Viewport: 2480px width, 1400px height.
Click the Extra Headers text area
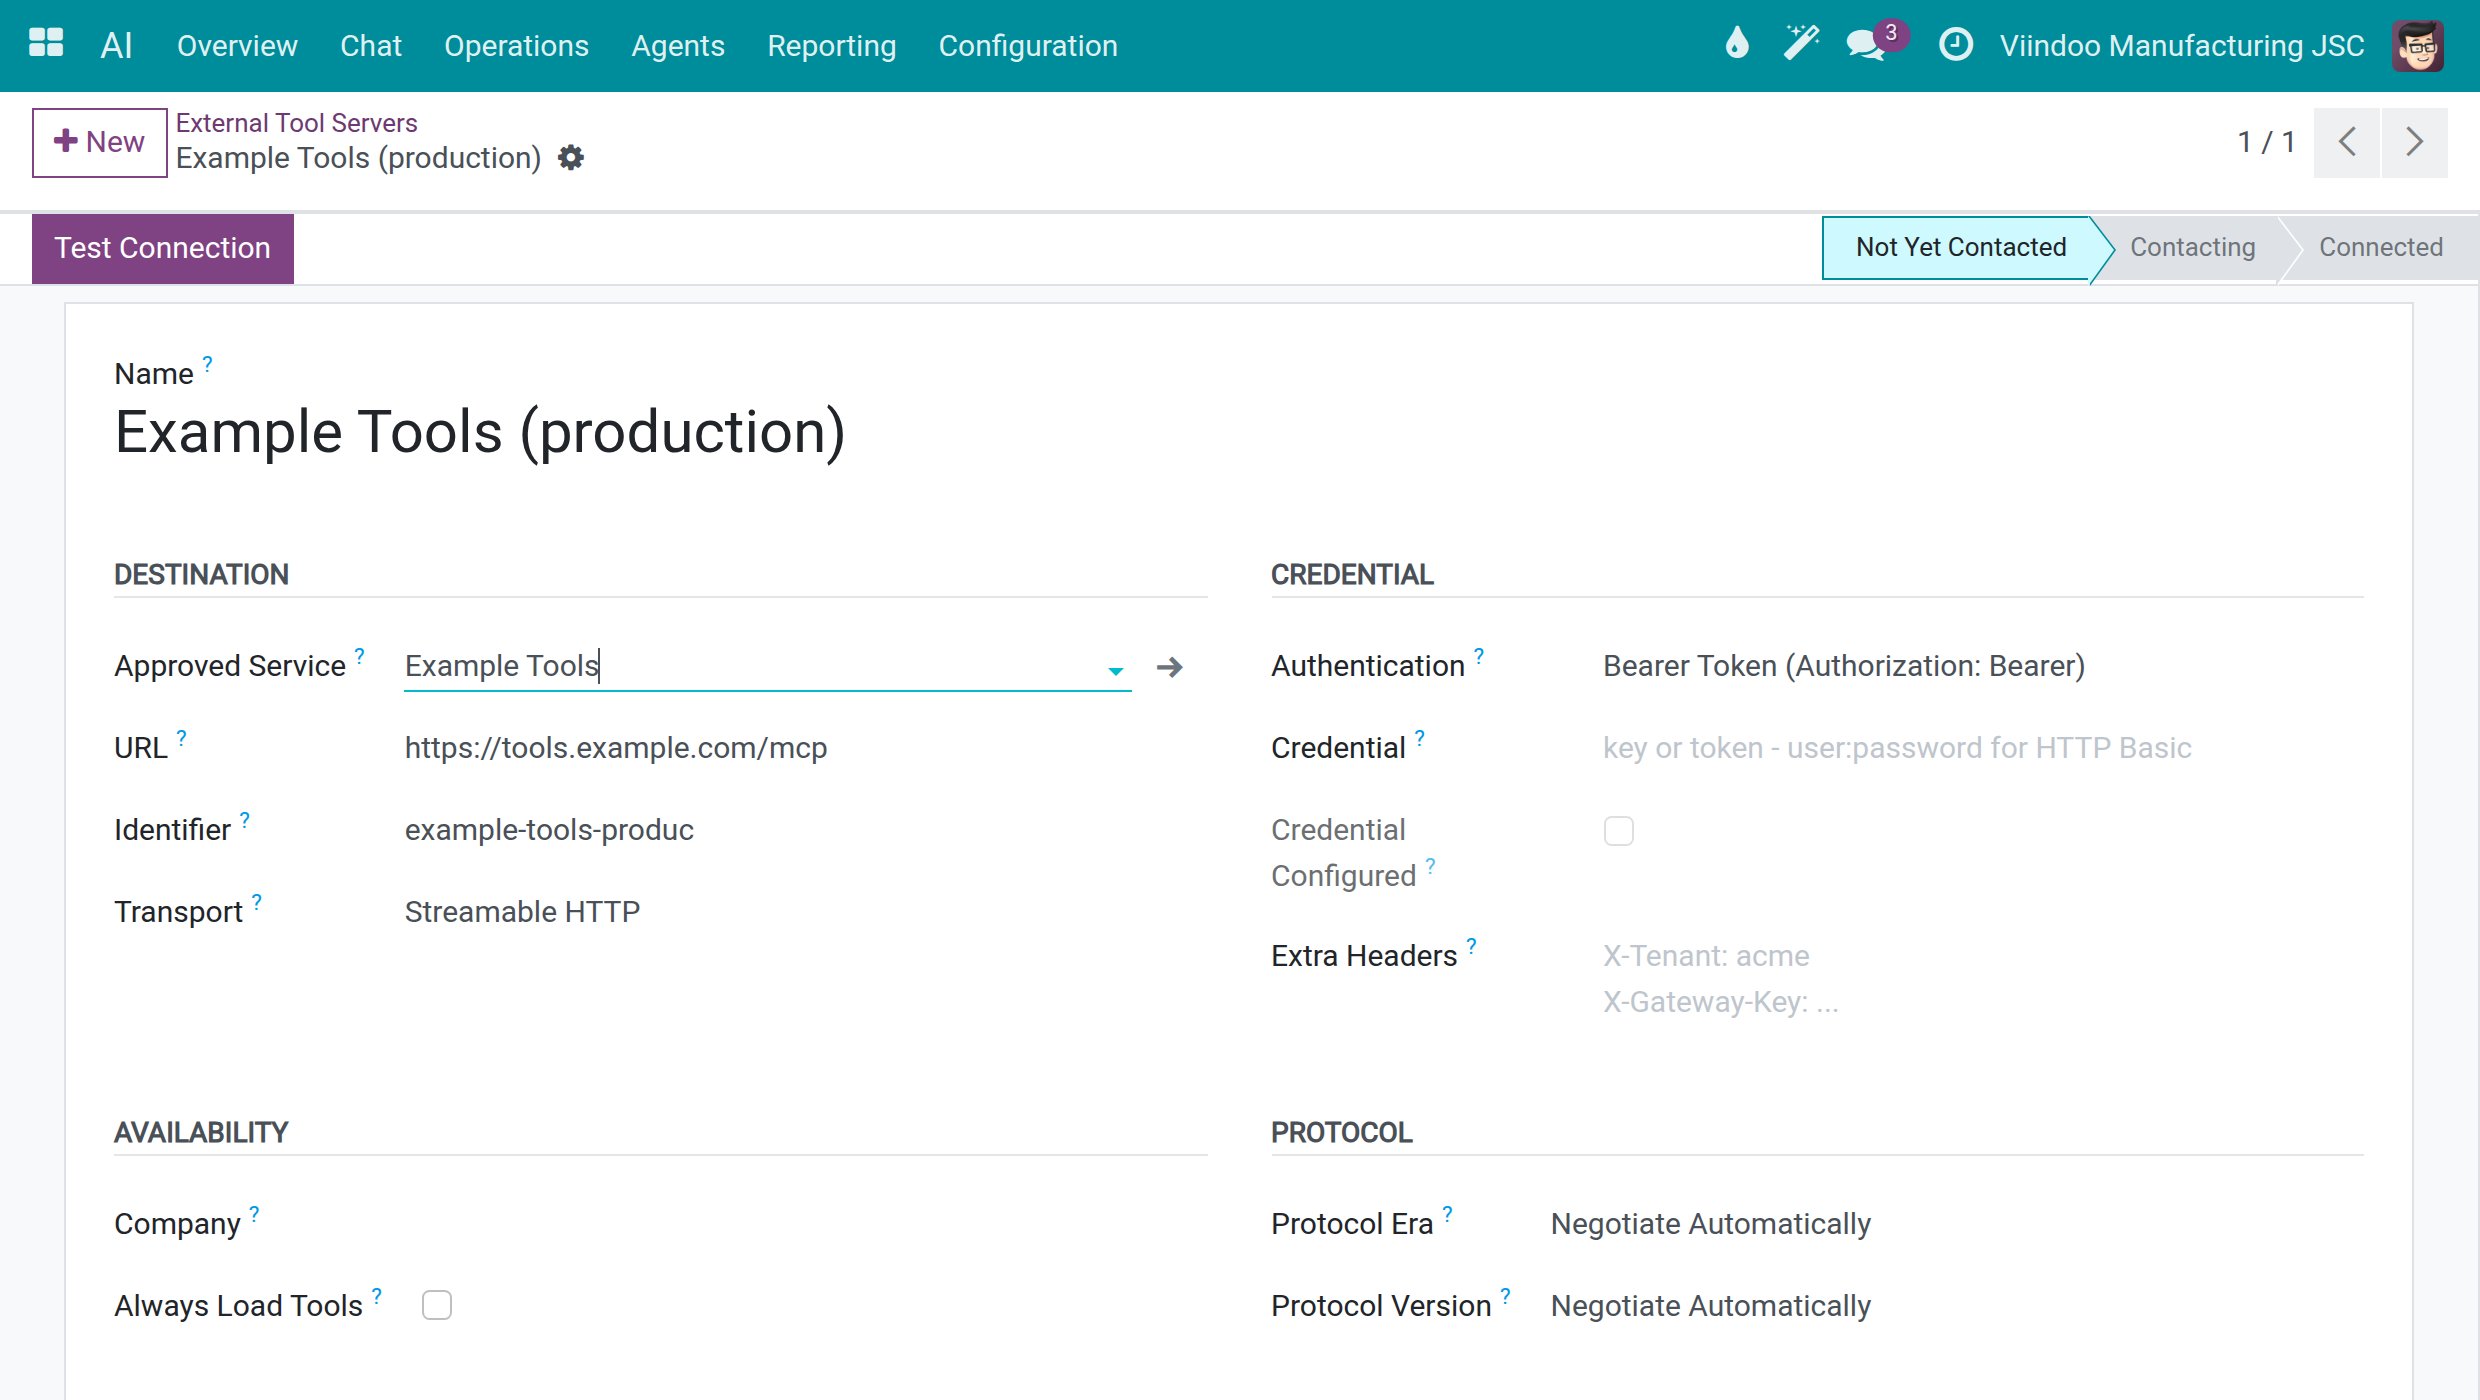pyautogui.click(x=1982, y=978)
